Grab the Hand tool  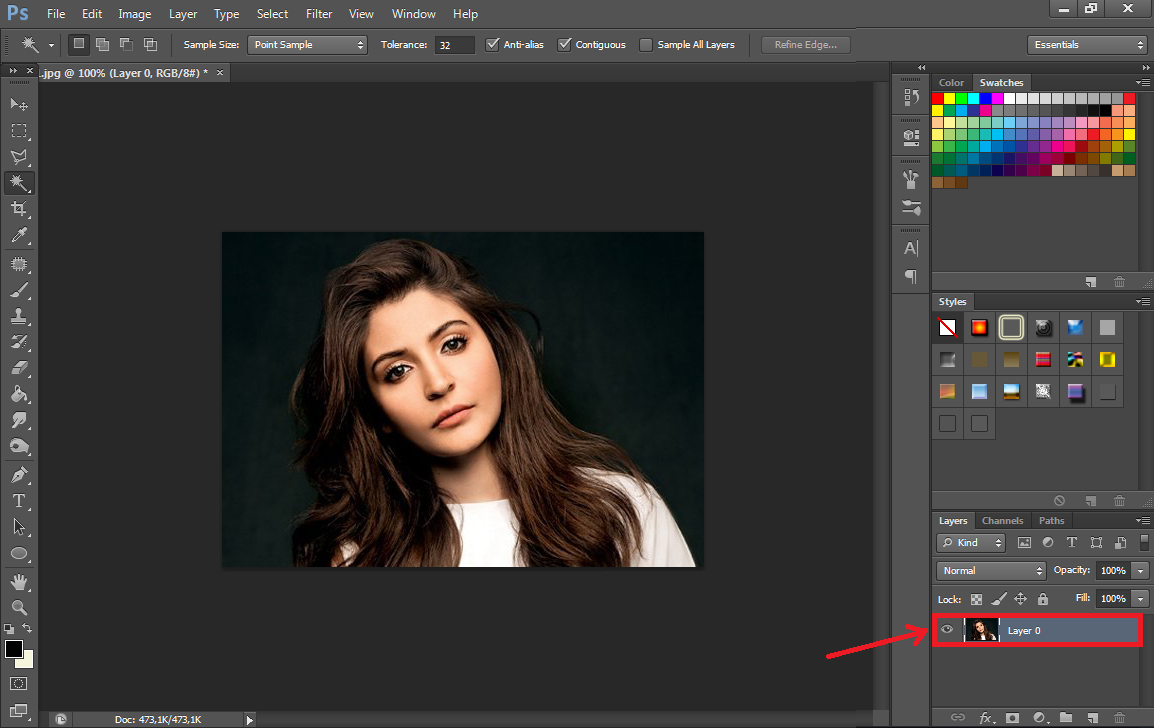[x=19, y=581]
